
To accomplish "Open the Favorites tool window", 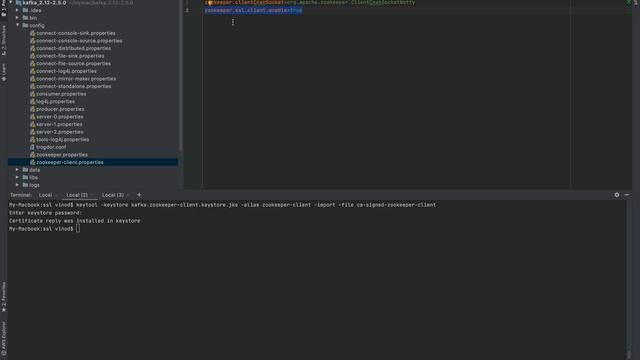I will (x=4, y=297).
